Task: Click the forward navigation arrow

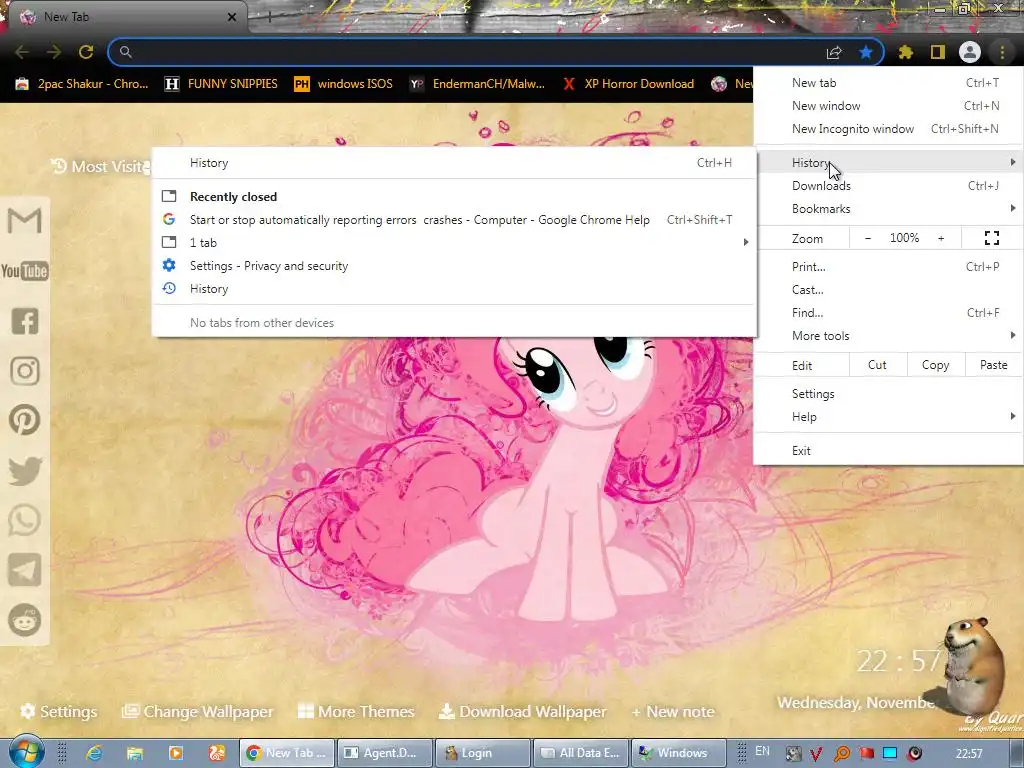Action: (54, 52)
